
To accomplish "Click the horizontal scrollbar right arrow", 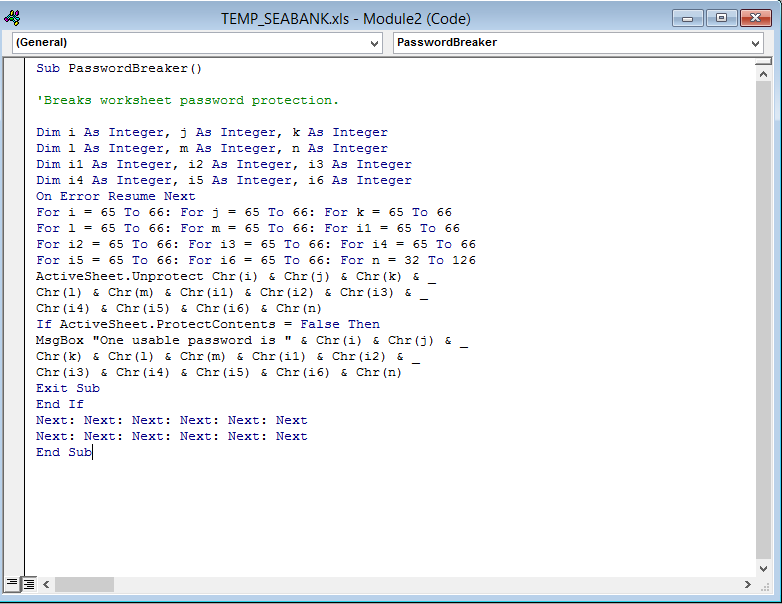I will (x=748, y=584).
